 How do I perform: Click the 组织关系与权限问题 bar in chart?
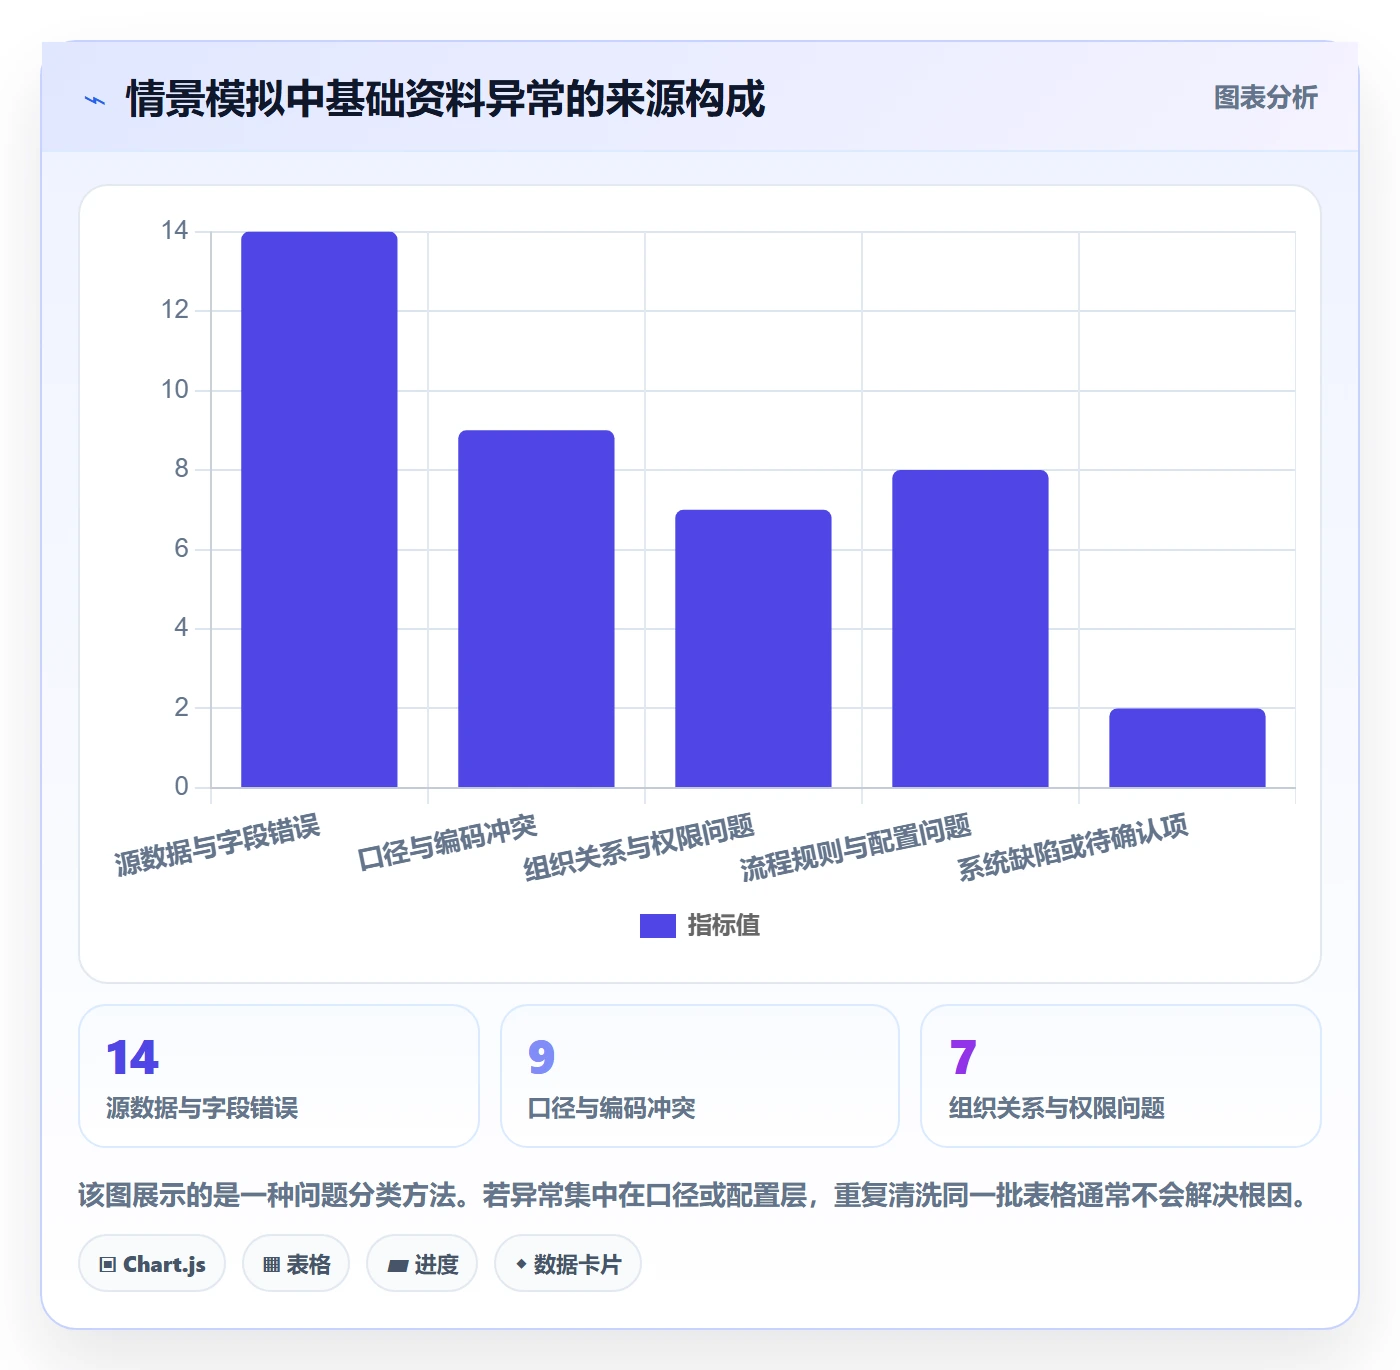tap(753, 648)
